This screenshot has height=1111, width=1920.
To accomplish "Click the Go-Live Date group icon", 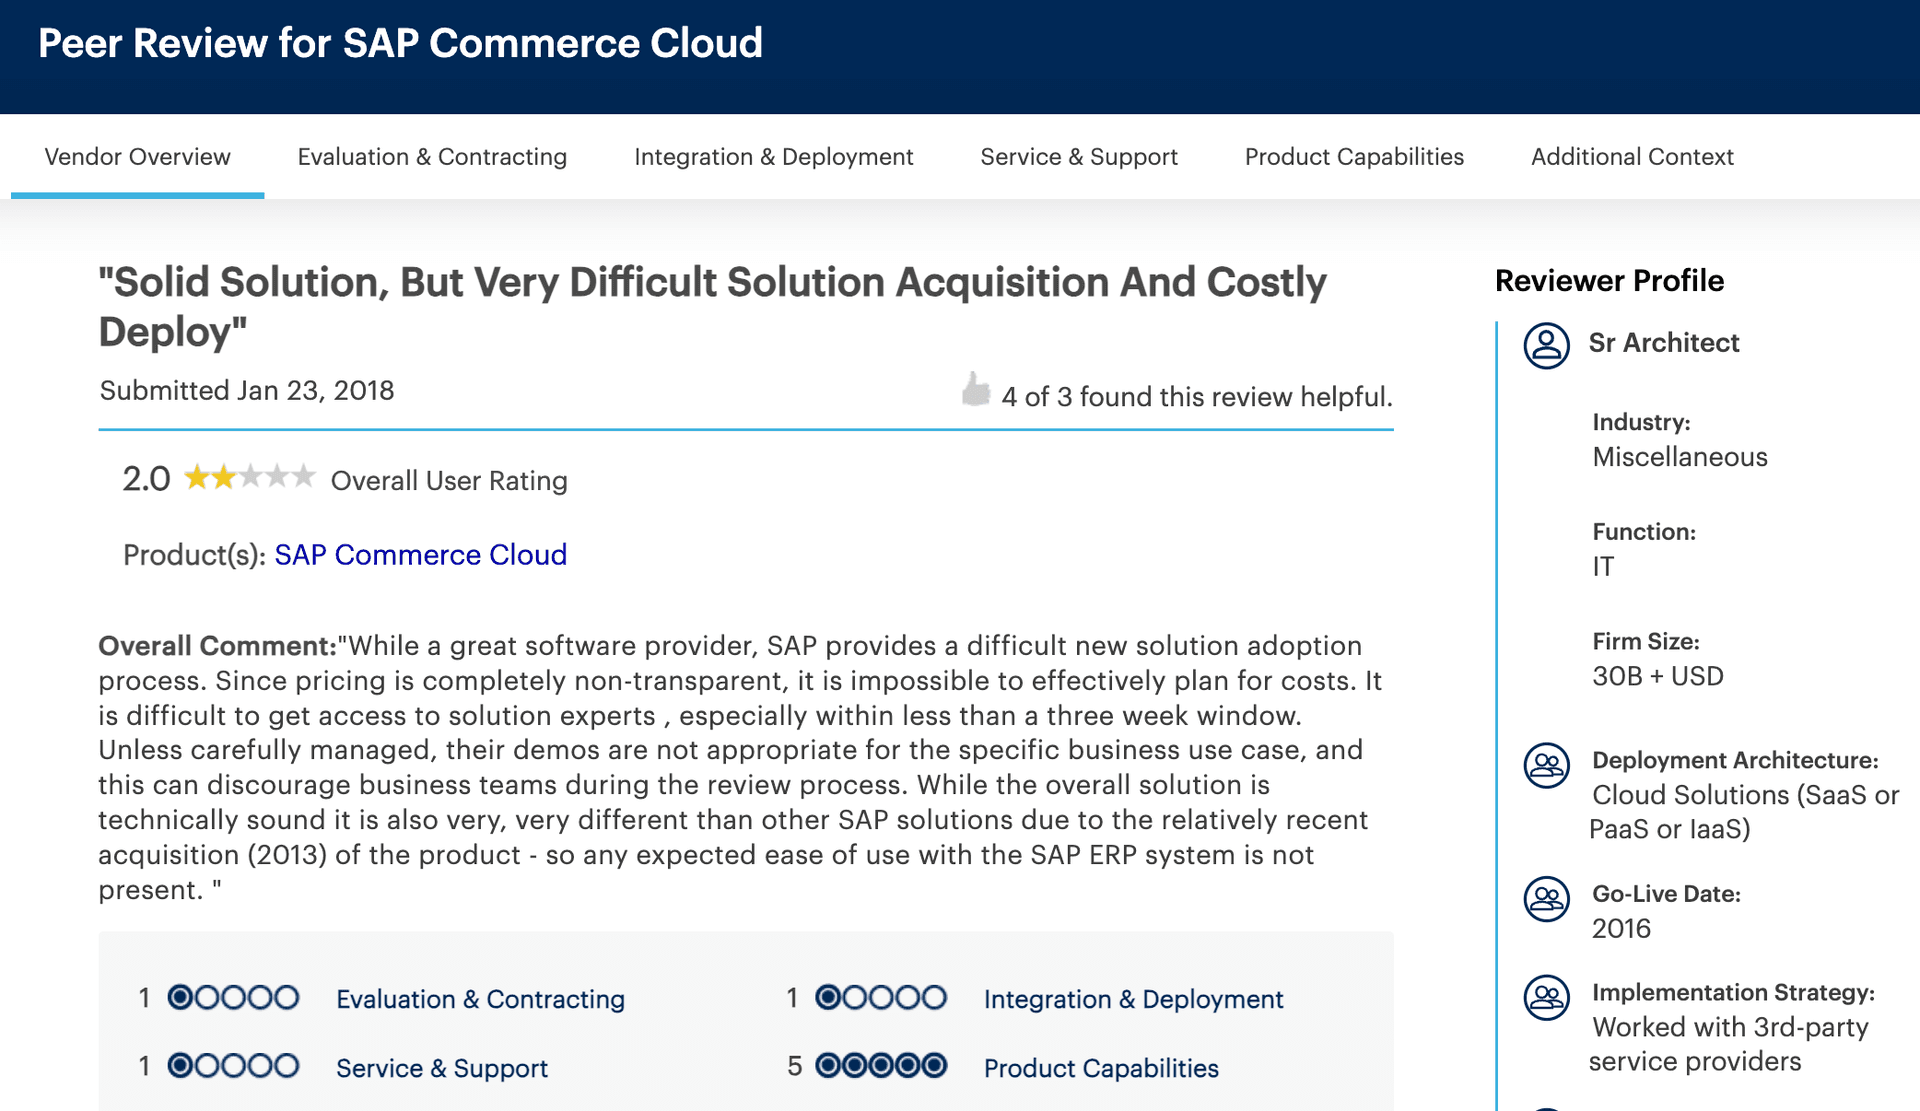I will [x=1546, y=898].
